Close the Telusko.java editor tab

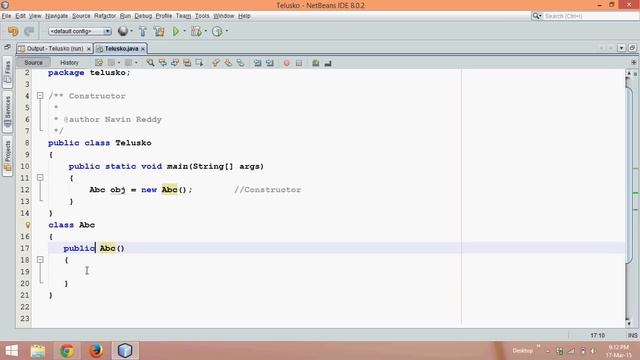[142, 49]
